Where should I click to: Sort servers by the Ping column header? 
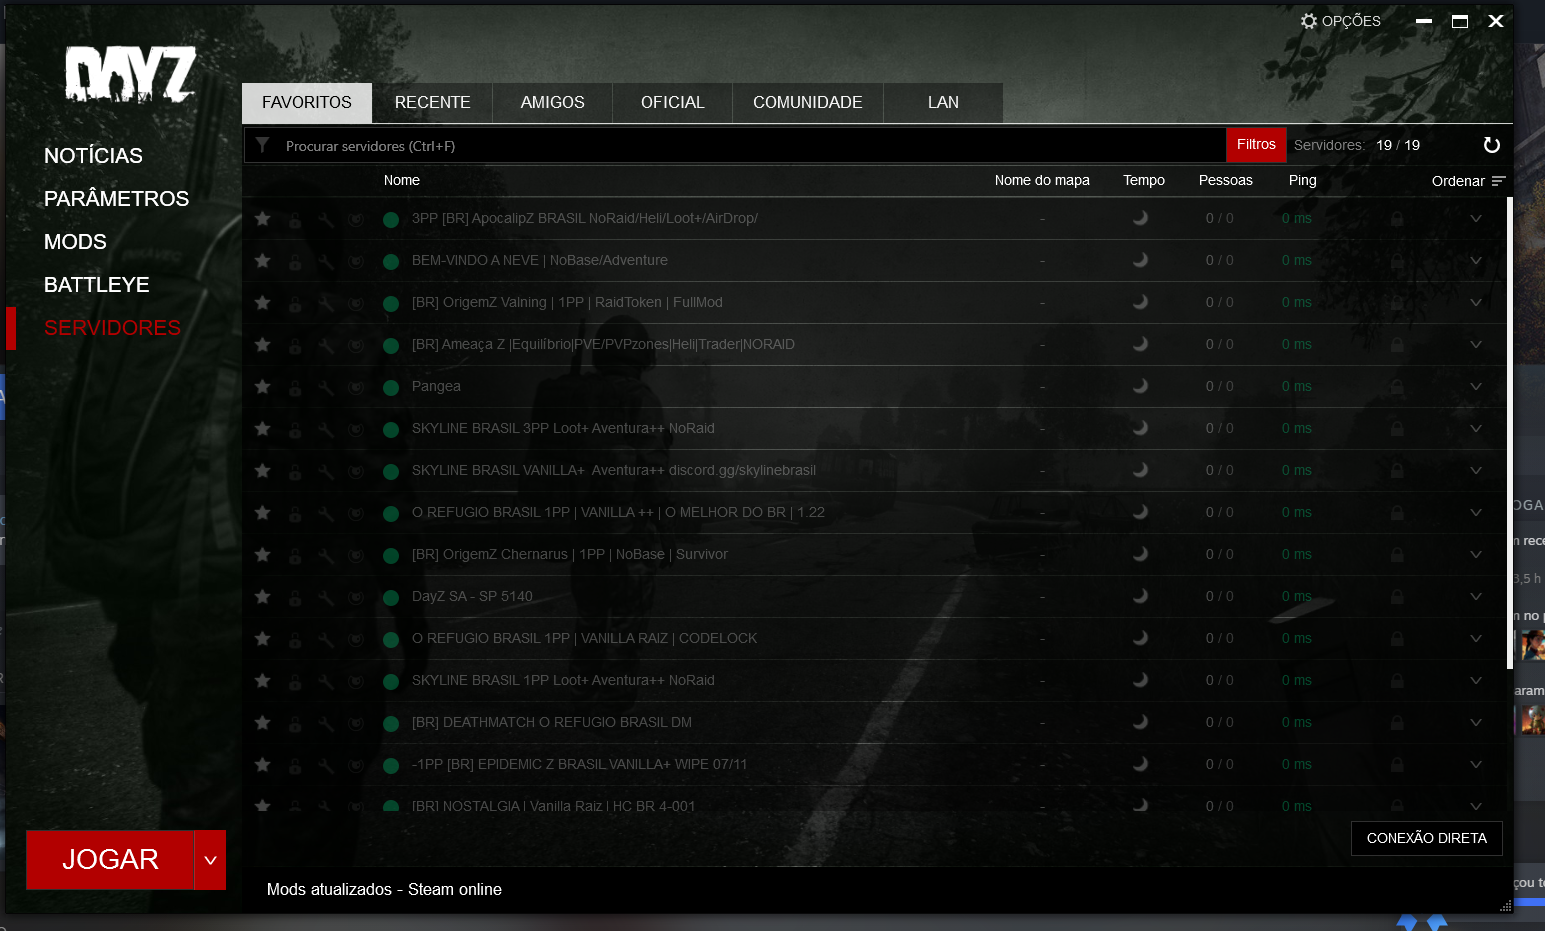[x=1302, y=180]
